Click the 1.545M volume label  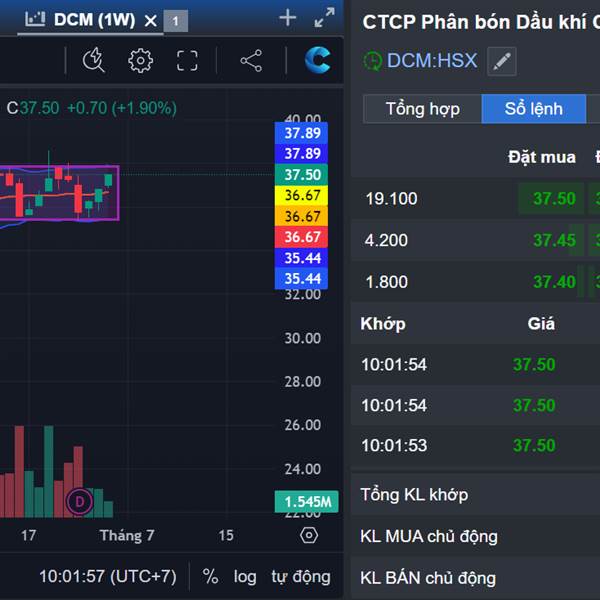click(x=307, y=501)
